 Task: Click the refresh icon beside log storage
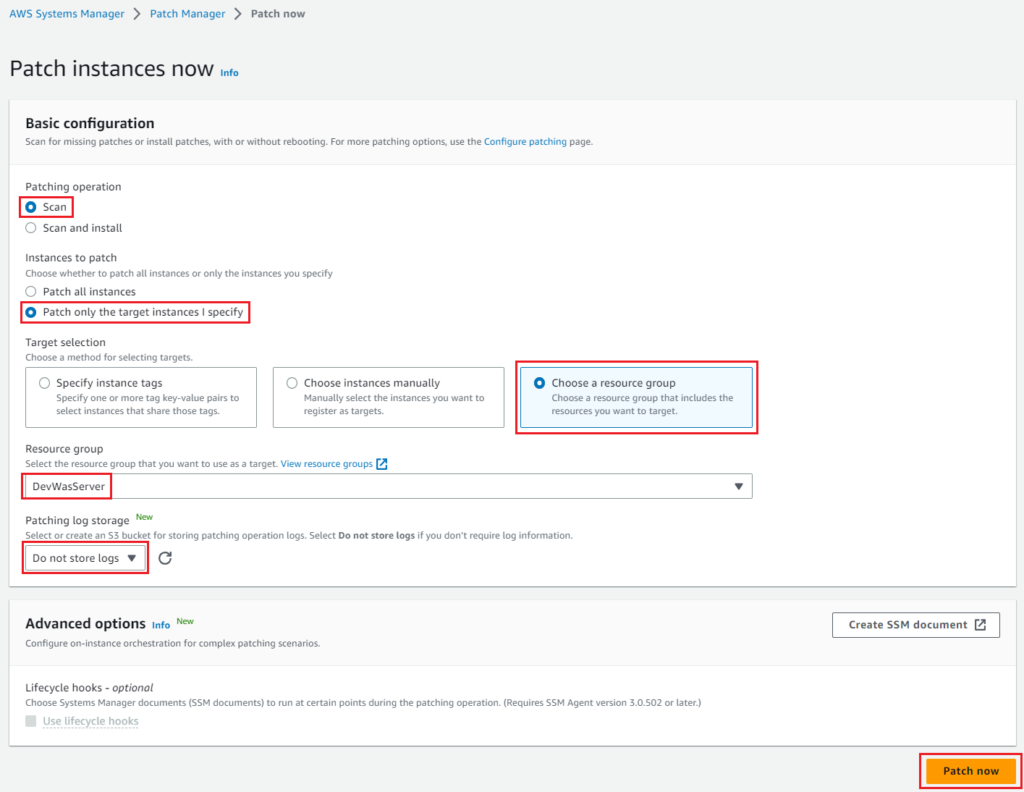point(165,558)
